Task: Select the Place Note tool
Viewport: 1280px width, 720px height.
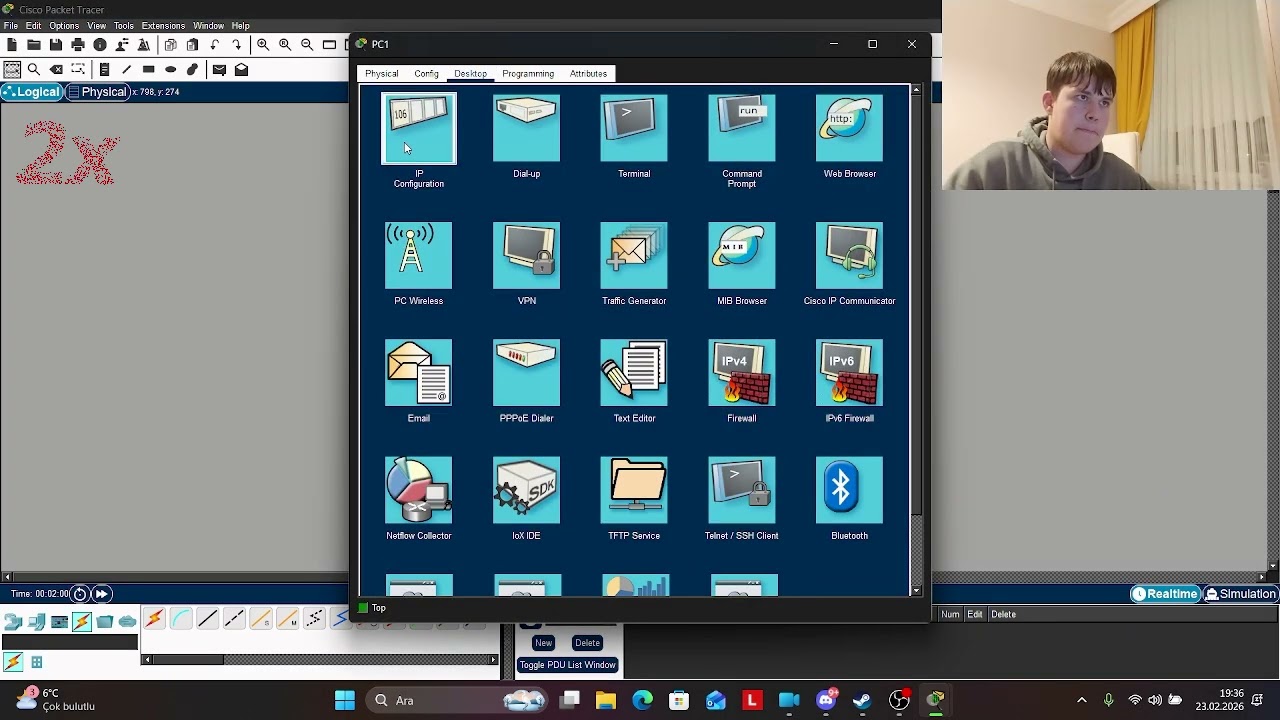Action: click(x=104, y=69)
